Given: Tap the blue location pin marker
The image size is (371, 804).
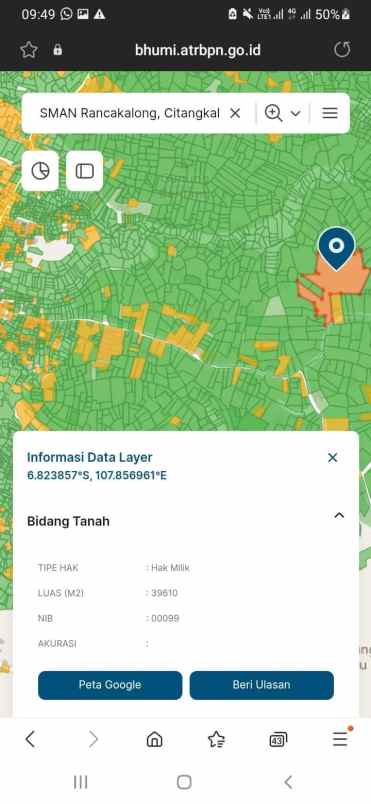Looking at the screenshot, I should (337, 249).
